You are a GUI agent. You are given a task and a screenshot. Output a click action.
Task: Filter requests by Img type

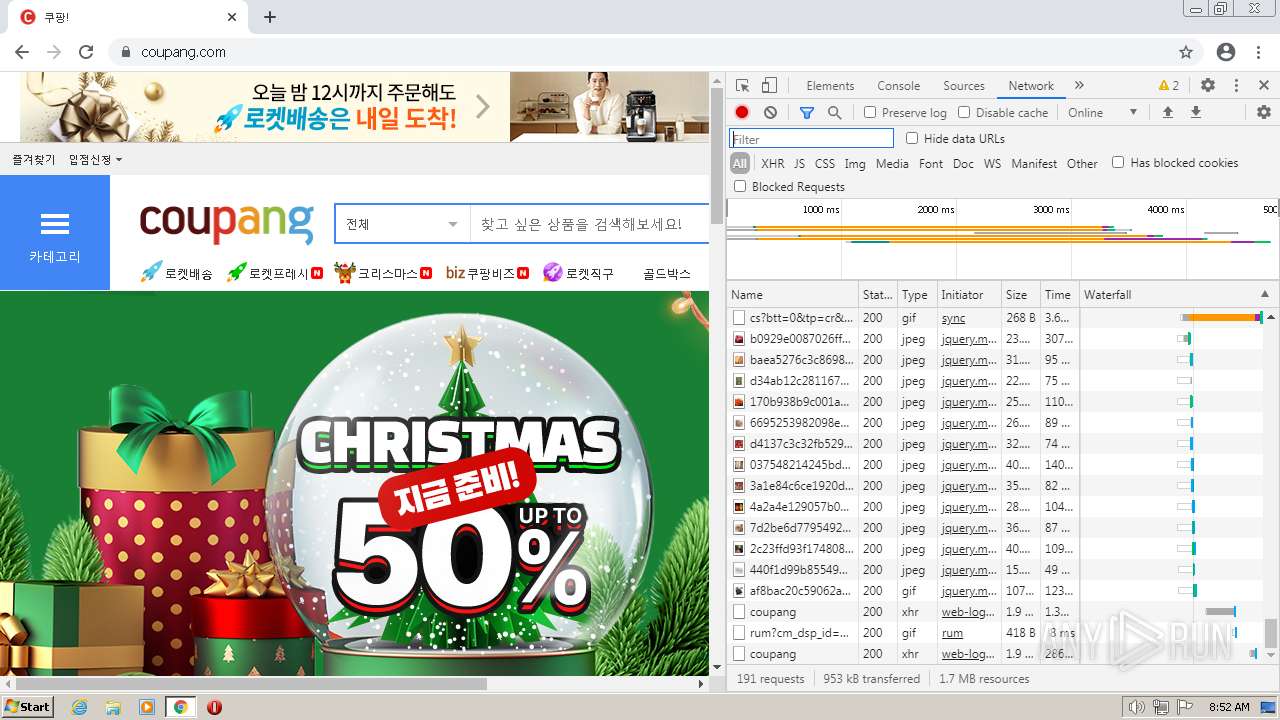pyautogui.click(x=855, y=164)
